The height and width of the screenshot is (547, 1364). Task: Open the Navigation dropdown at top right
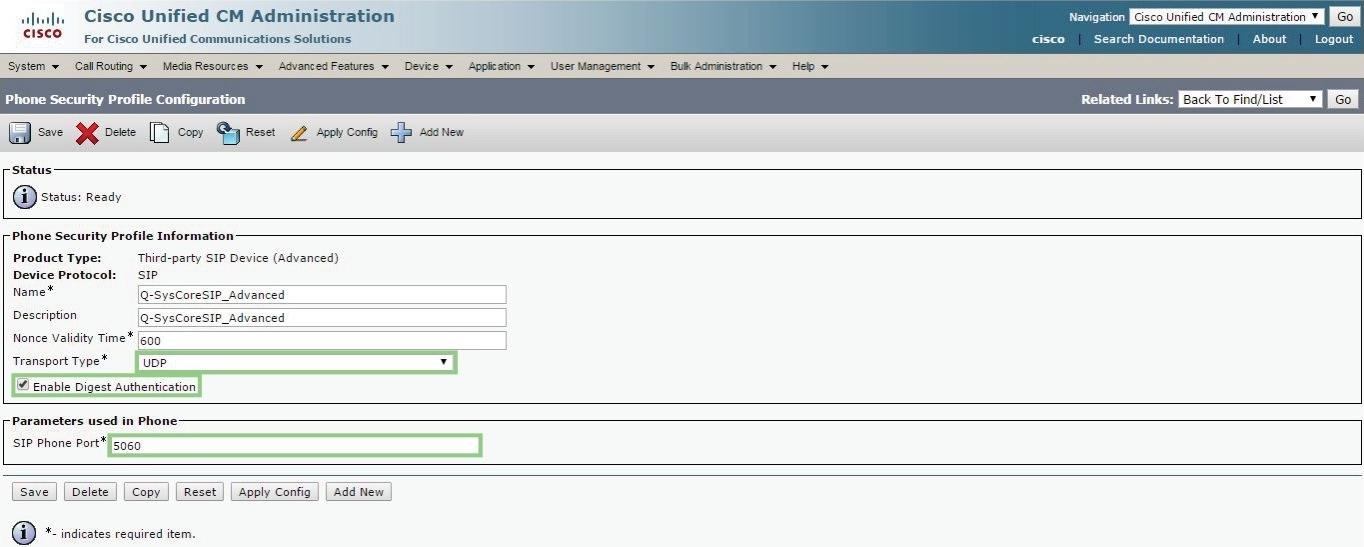pos(1226,17)
